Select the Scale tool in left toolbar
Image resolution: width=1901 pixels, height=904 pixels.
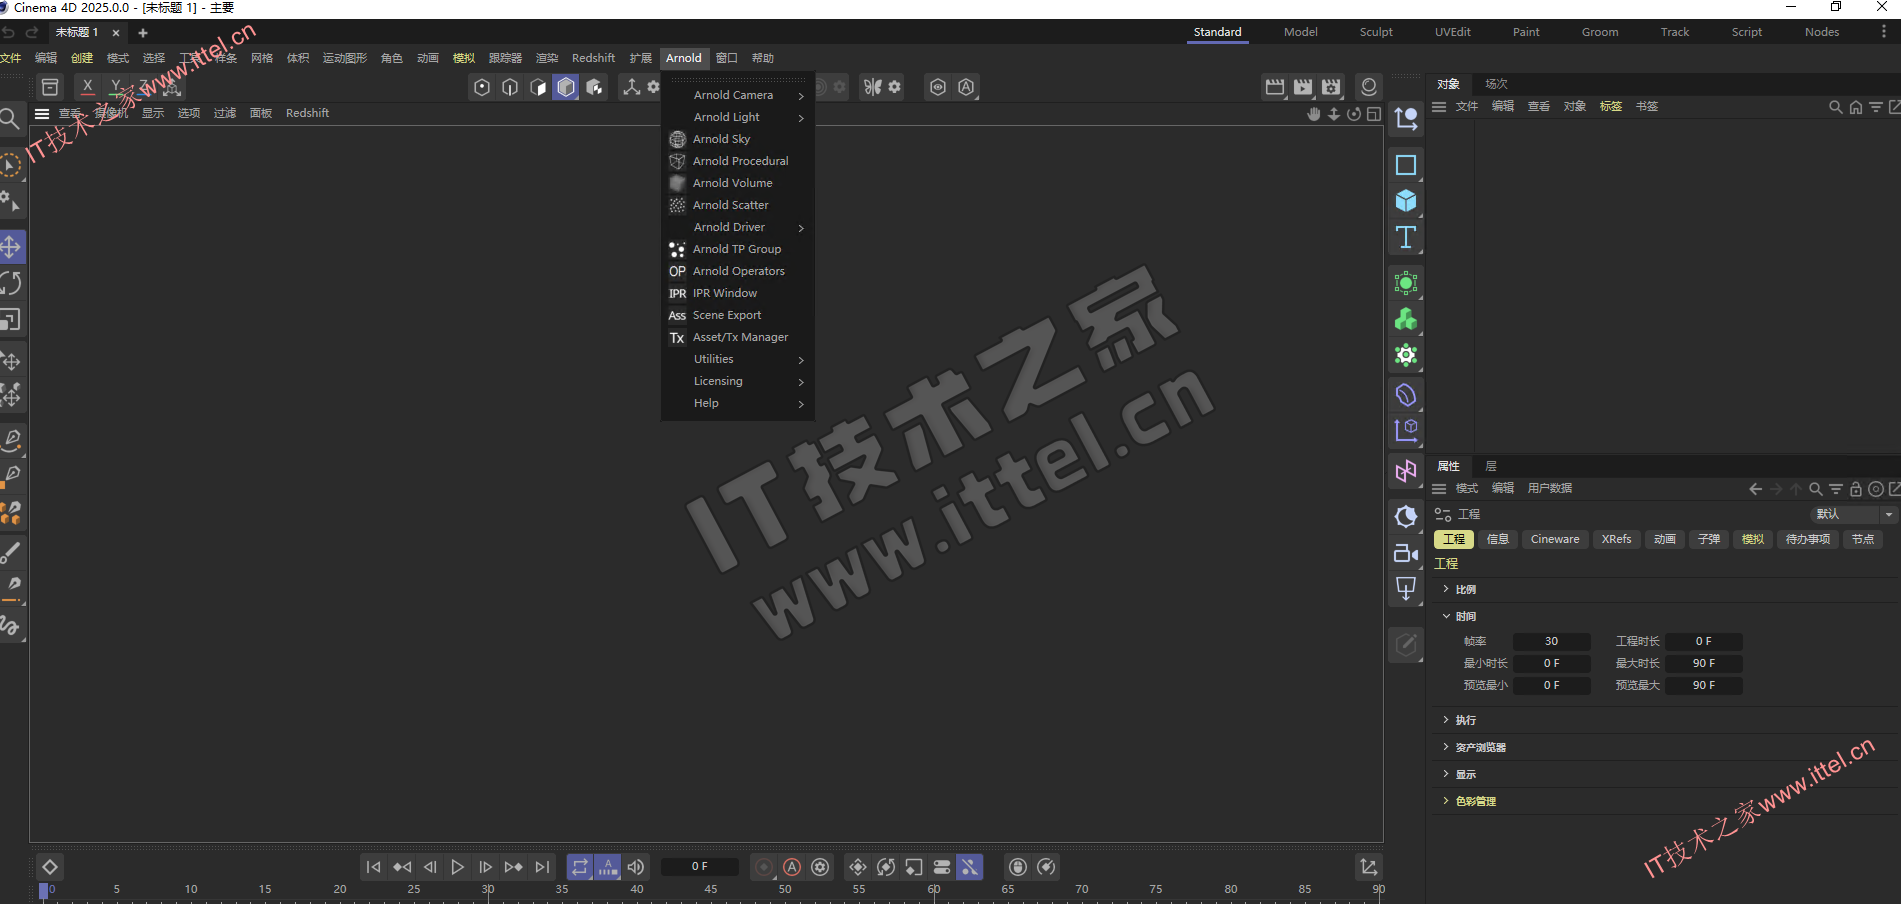(x=11, y=320)
